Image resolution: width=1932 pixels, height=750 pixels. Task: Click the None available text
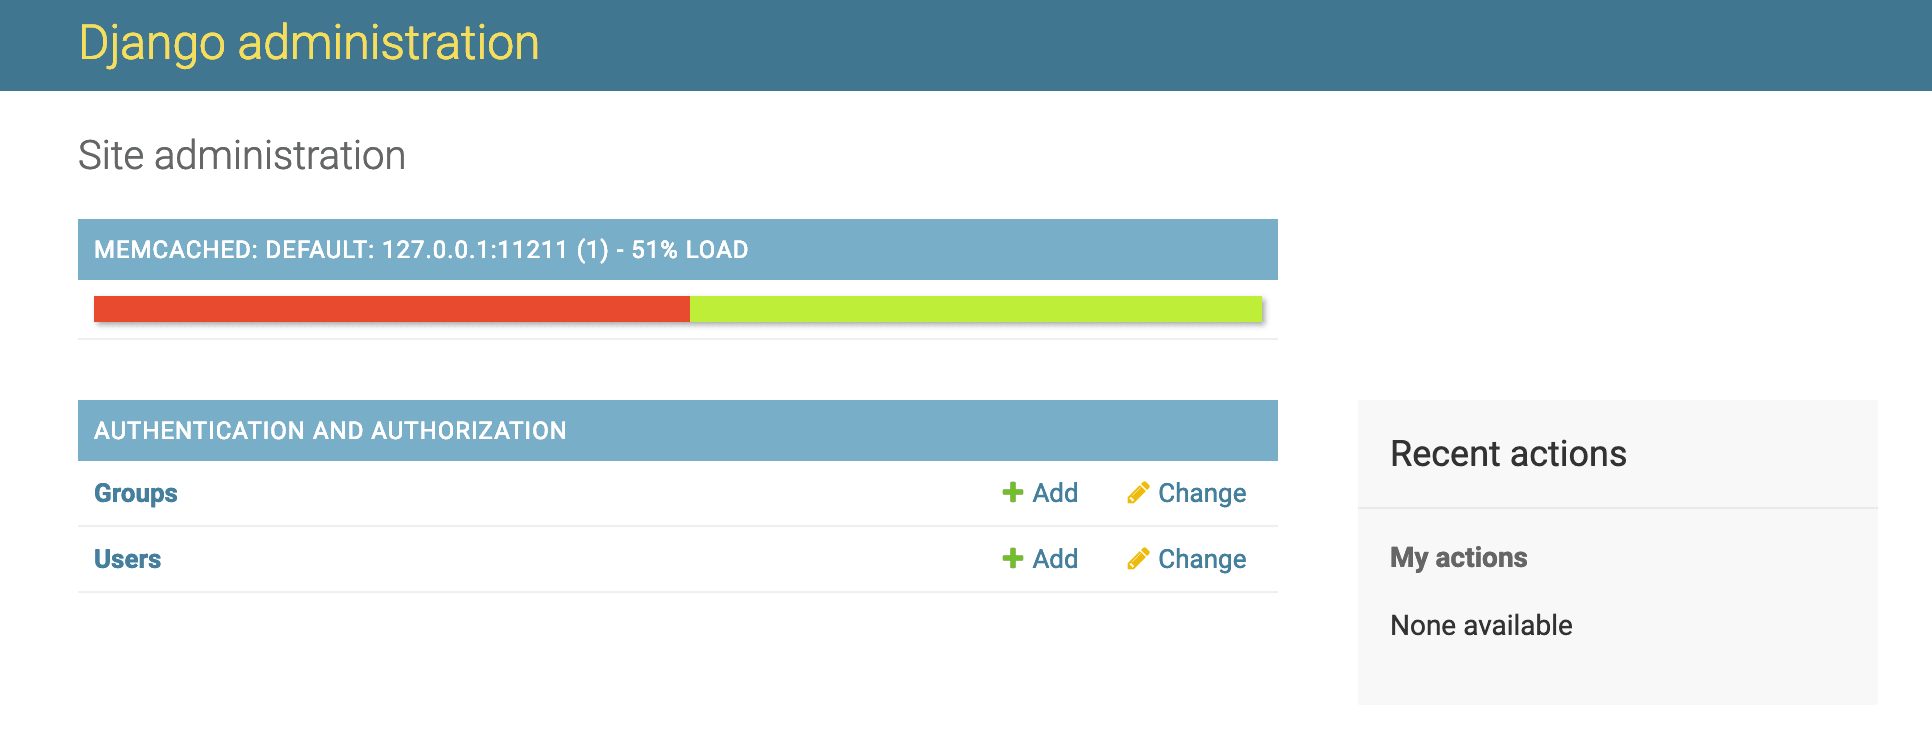[1481, 625]
